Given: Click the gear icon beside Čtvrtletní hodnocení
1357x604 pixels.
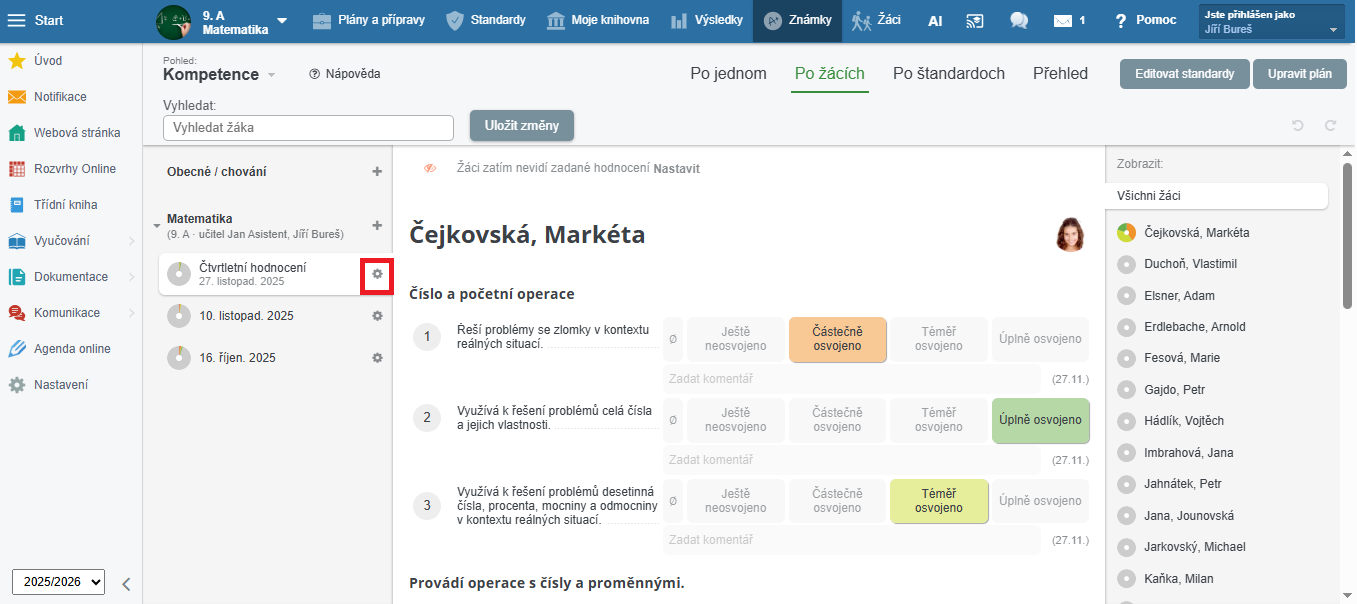Looking at the screenshot, I should pyautogui.click(x=377, y=274).
